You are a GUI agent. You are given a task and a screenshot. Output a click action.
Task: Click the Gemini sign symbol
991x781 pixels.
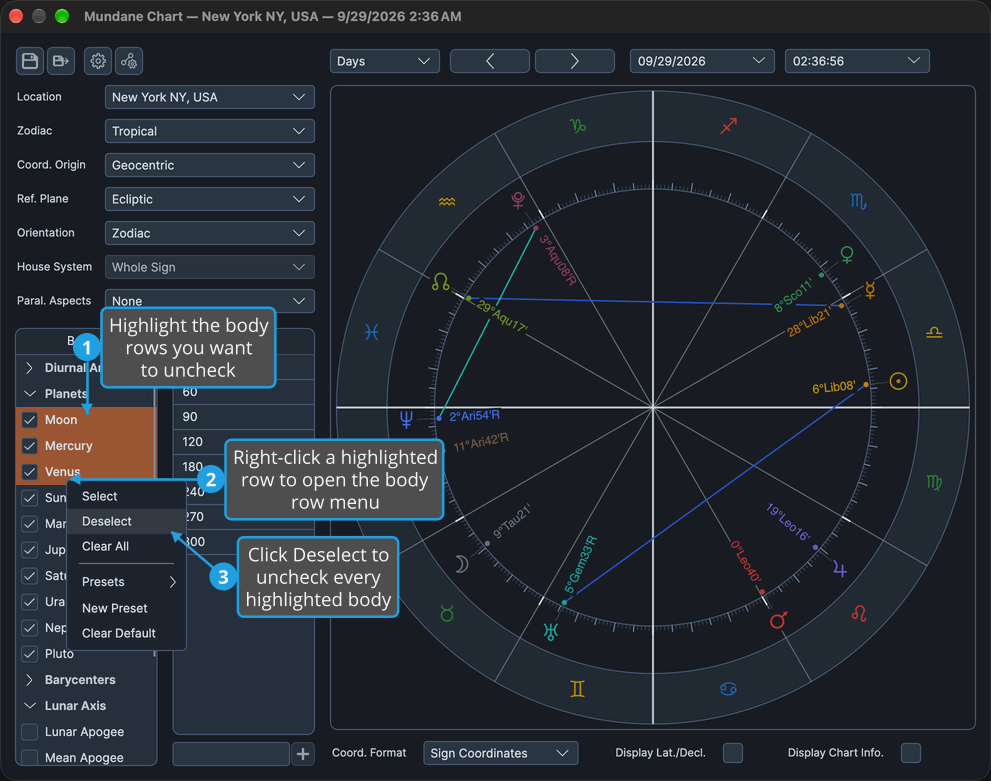(x=578, y=689)
